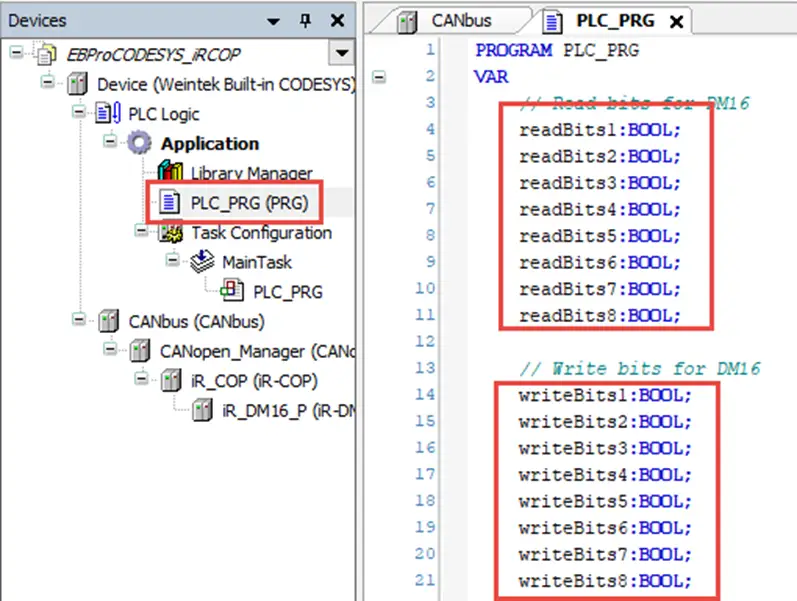Image resolution: width=797 pixels, height=601 pixels.
Task: Select the Application tree node
Action: (x=210, y=143)
